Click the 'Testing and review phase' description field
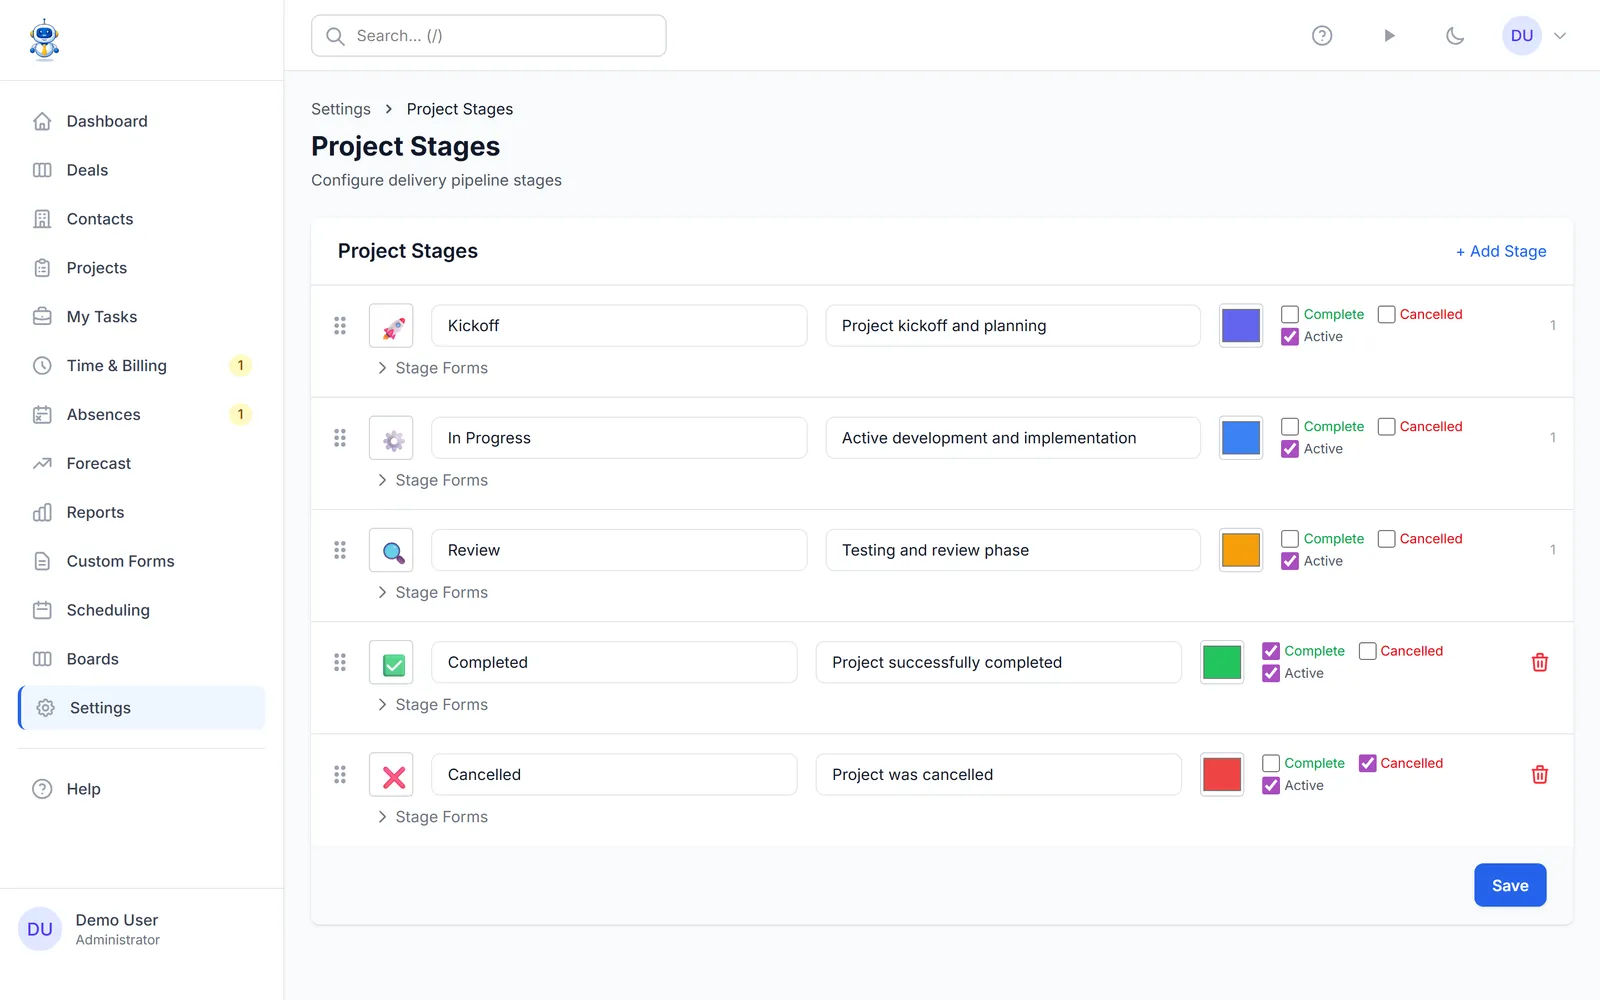 point(1013,550)
